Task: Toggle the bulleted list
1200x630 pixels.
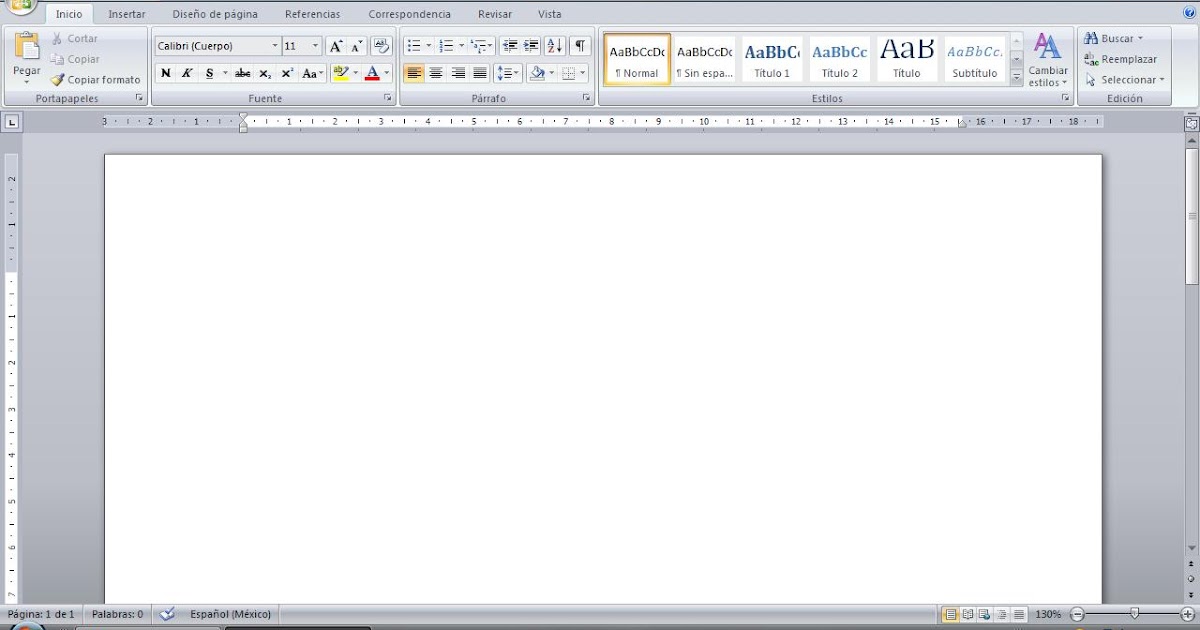Action: (x=416, y=45)
